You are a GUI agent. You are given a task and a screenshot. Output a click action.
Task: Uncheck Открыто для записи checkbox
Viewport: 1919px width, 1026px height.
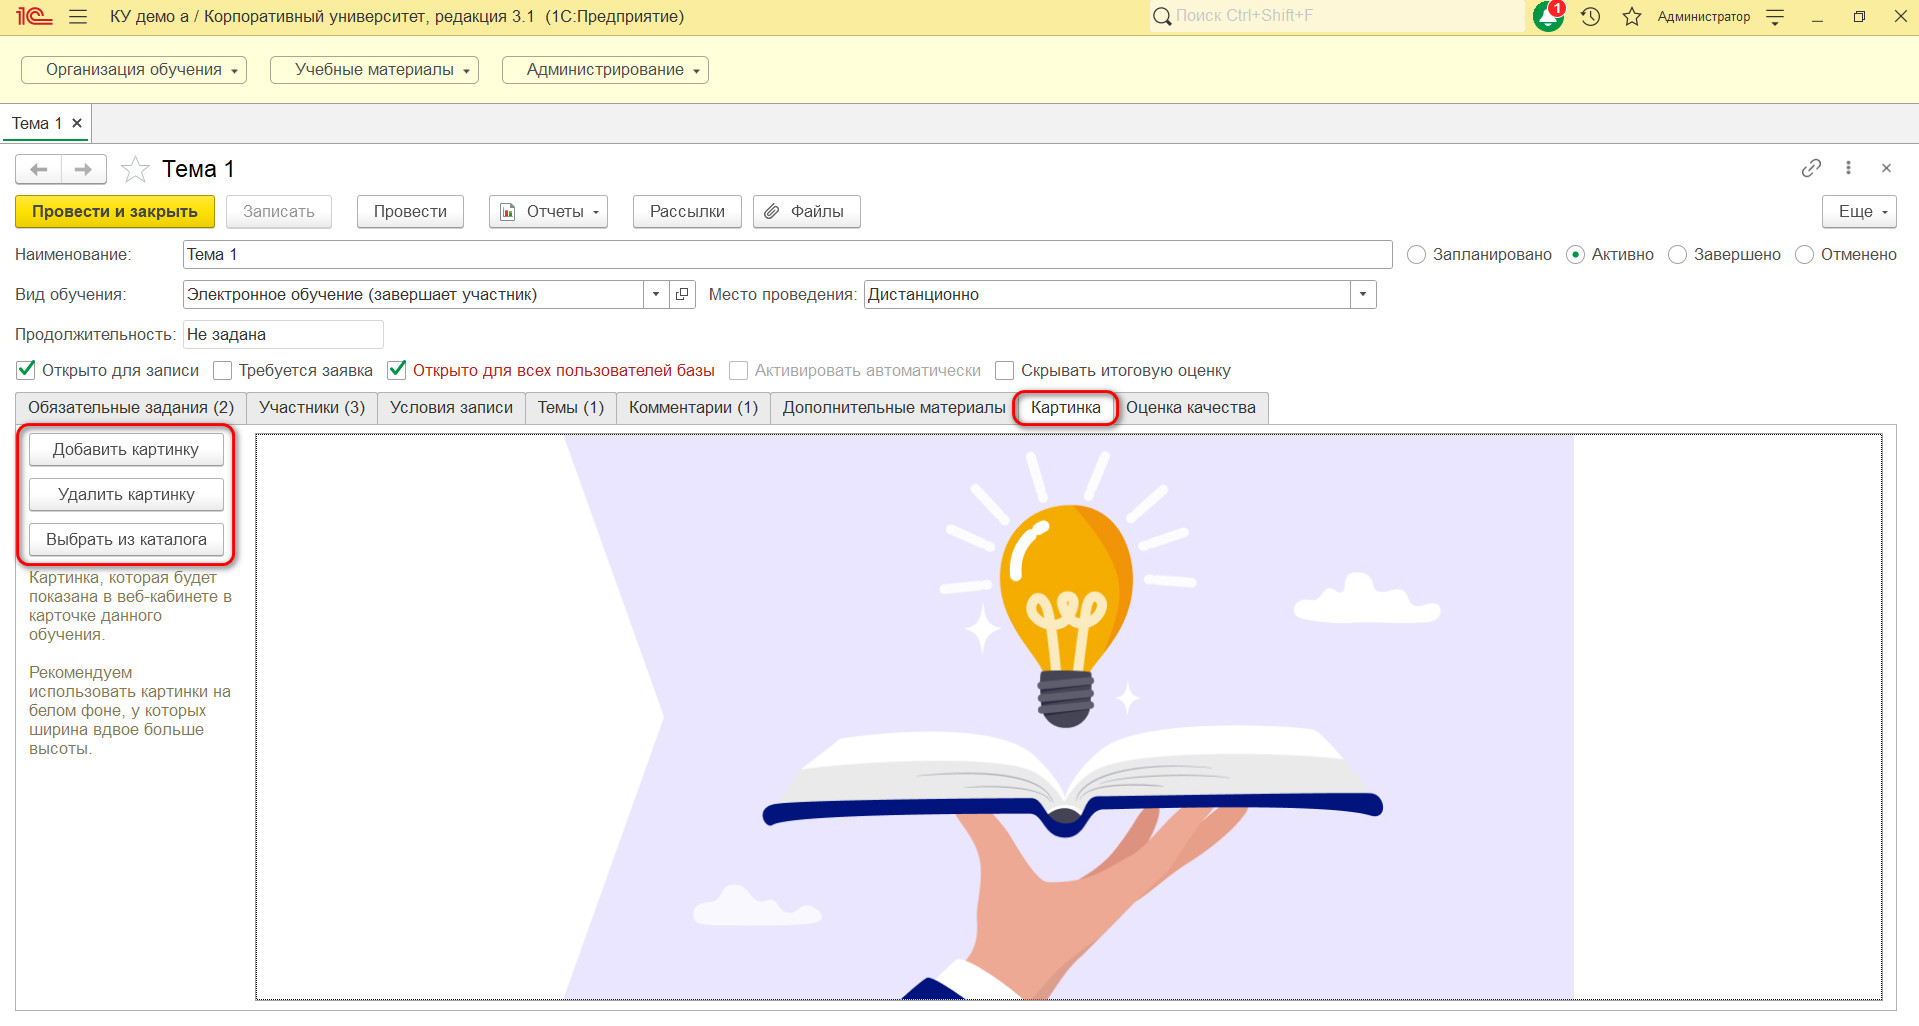tap(26, 370)
